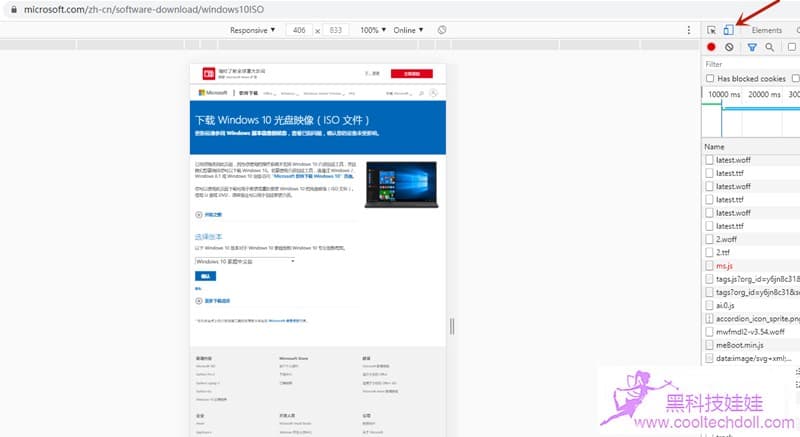This screenshot has height=437, width=800.
Task: Click the account avatar icon on page
Action: coord(434,93)
